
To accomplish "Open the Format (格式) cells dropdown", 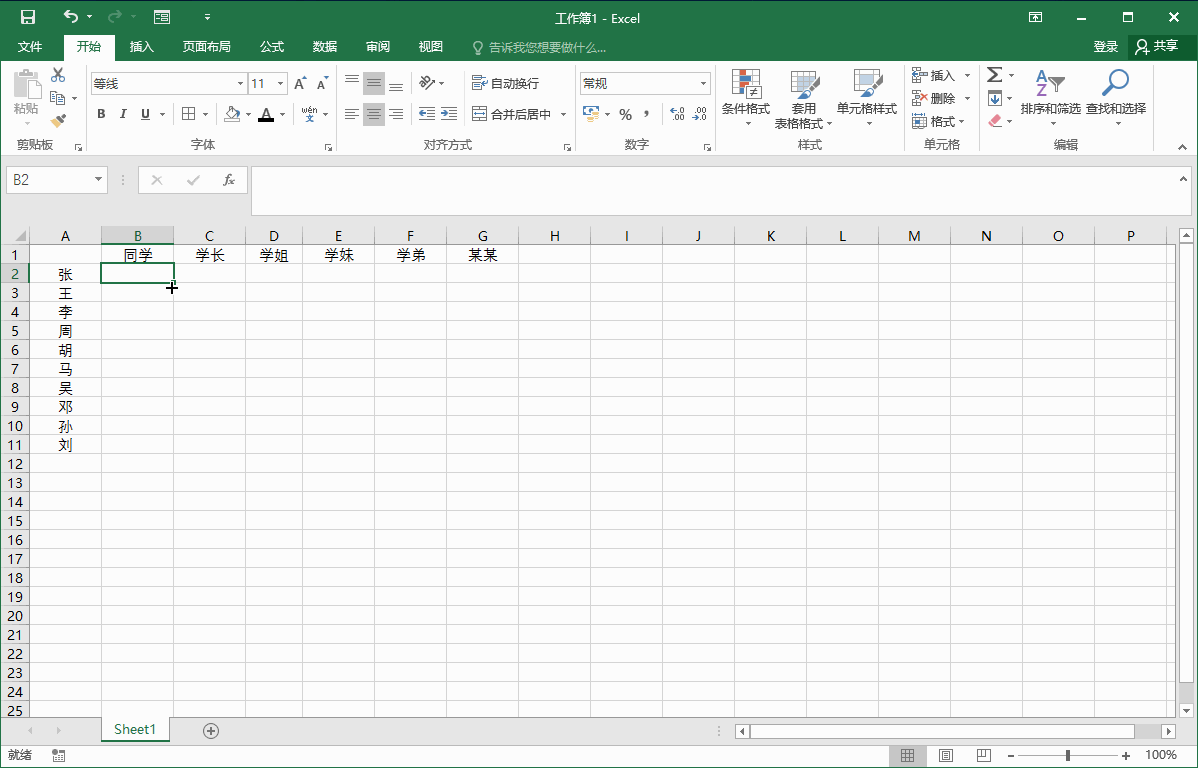I will [x=938, y=121].
